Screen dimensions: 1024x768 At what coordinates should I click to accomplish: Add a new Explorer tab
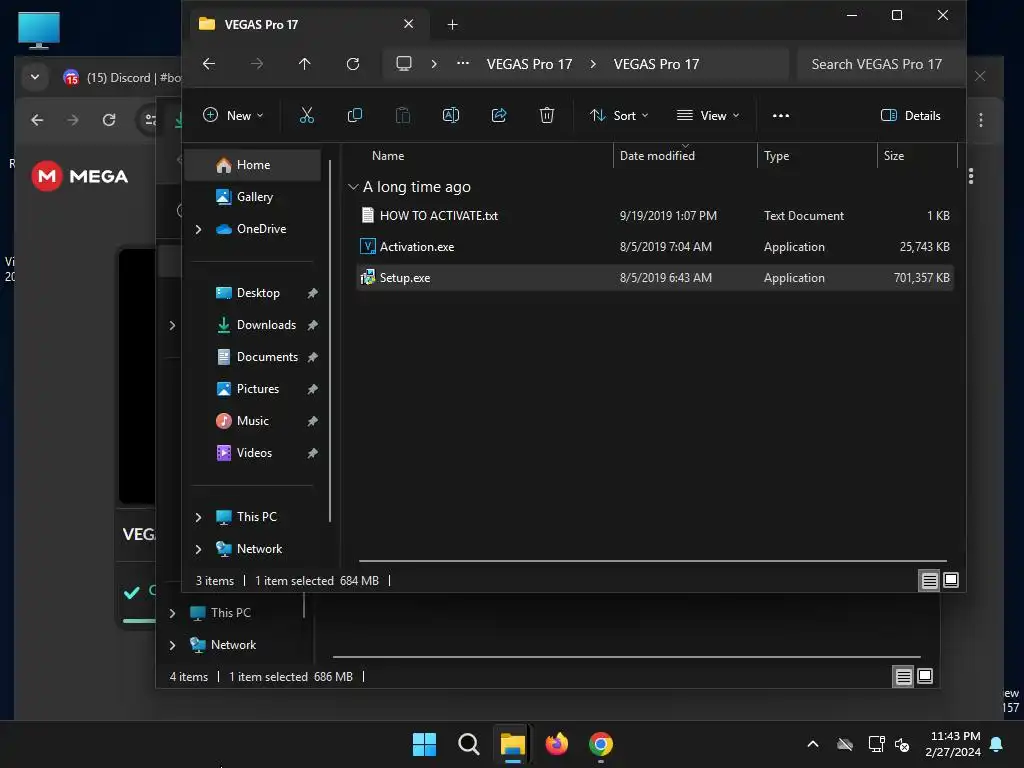tap(452, 25)
